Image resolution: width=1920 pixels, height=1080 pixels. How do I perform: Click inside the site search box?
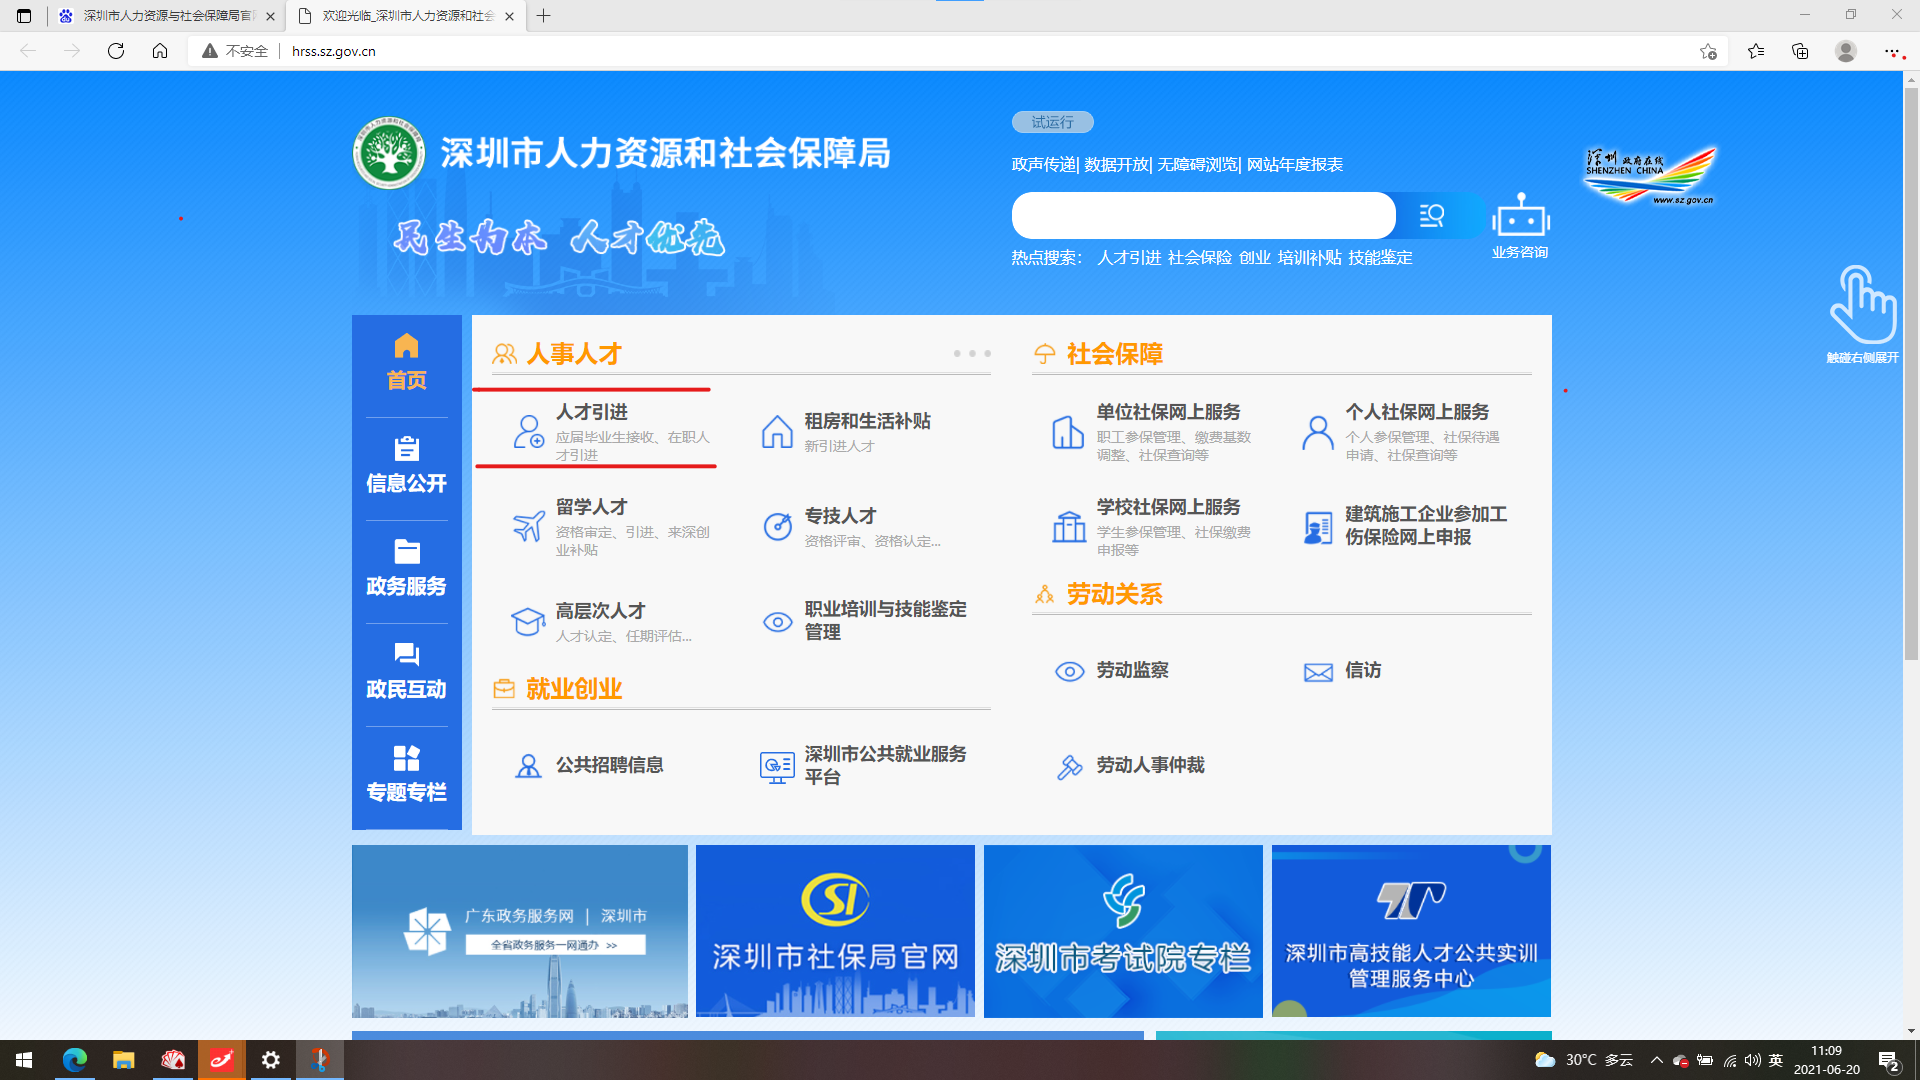coord(1202,215)
